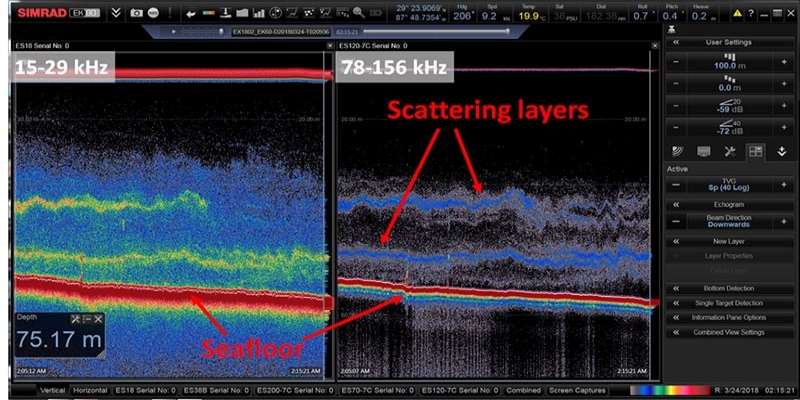800x400 pixels.
Task: Decrease the -72 dB gain setting
Action: pos(676,127)
